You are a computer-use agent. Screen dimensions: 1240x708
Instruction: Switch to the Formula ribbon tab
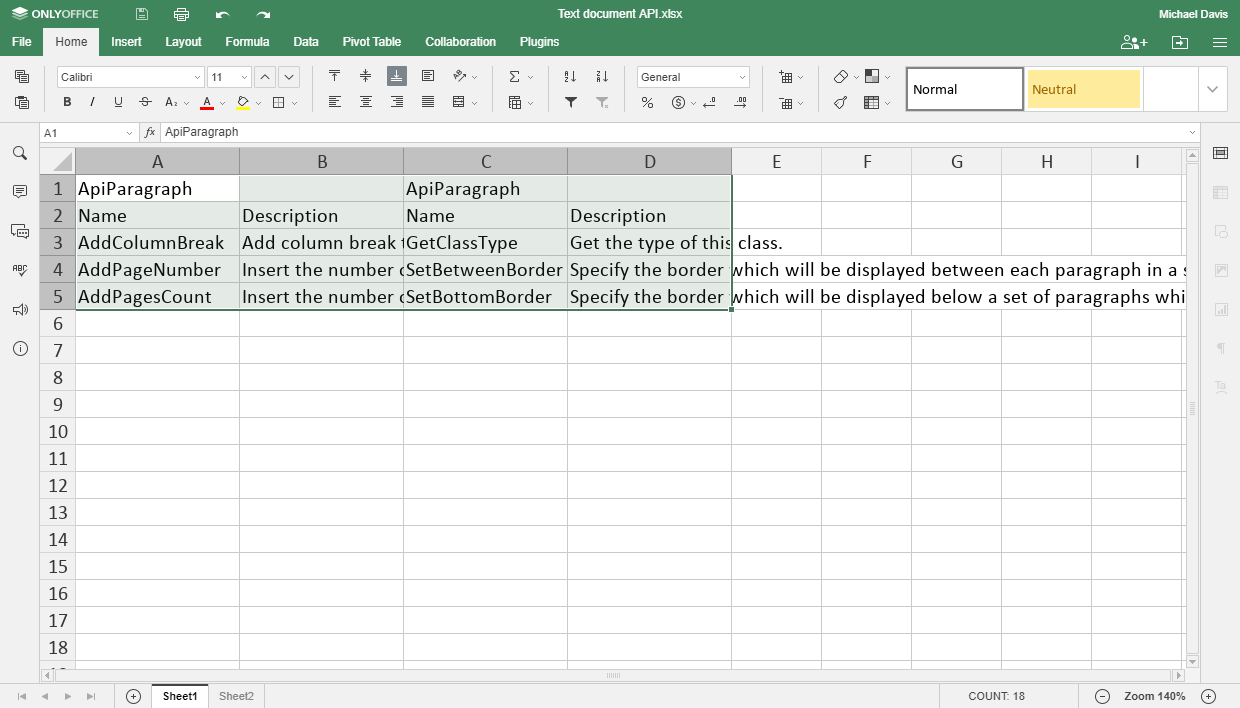247,42
